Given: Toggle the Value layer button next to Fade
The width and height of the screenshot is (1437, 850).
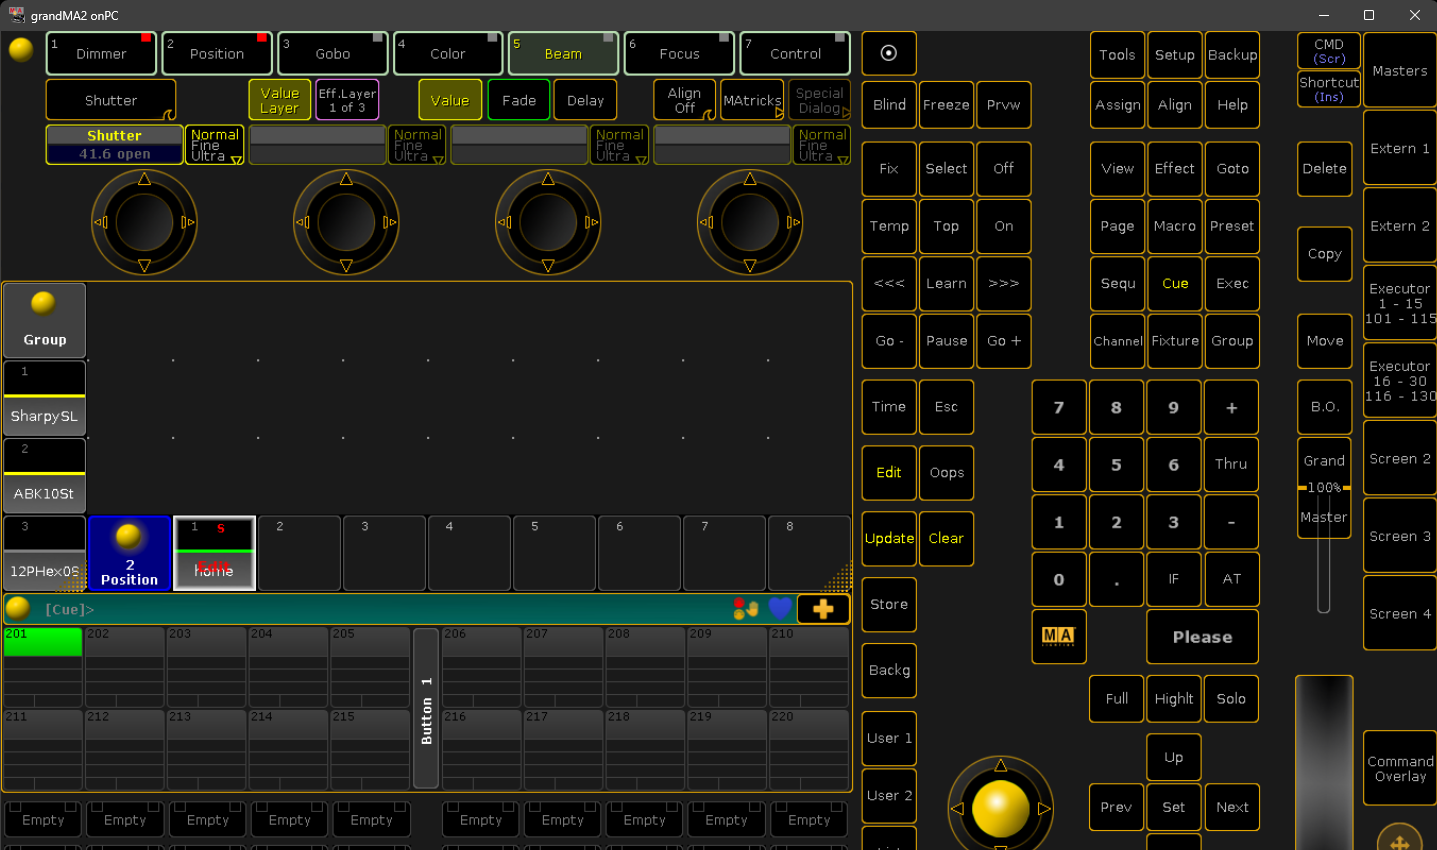Looking at the screenshot, I should (450, 100).
